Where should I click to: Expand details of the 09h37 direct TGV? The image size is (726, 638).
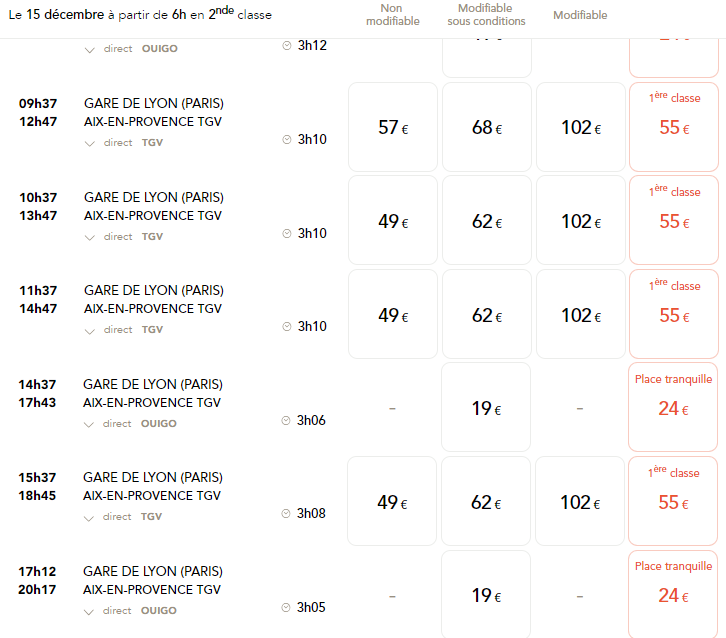pyautogui.click(x=90, y=144)
